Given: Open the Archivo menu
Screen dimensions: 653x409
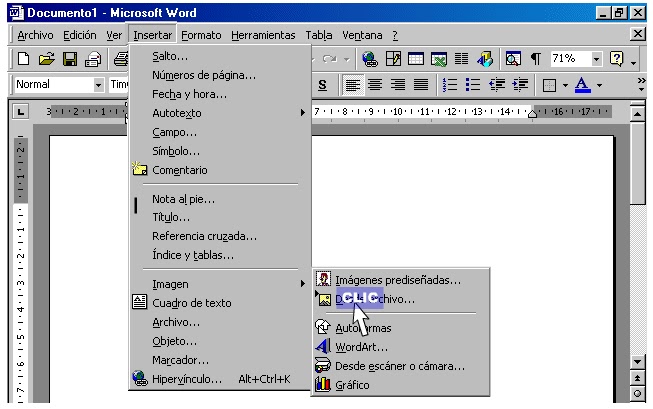Looking at the screenshot, I should 35,35.
